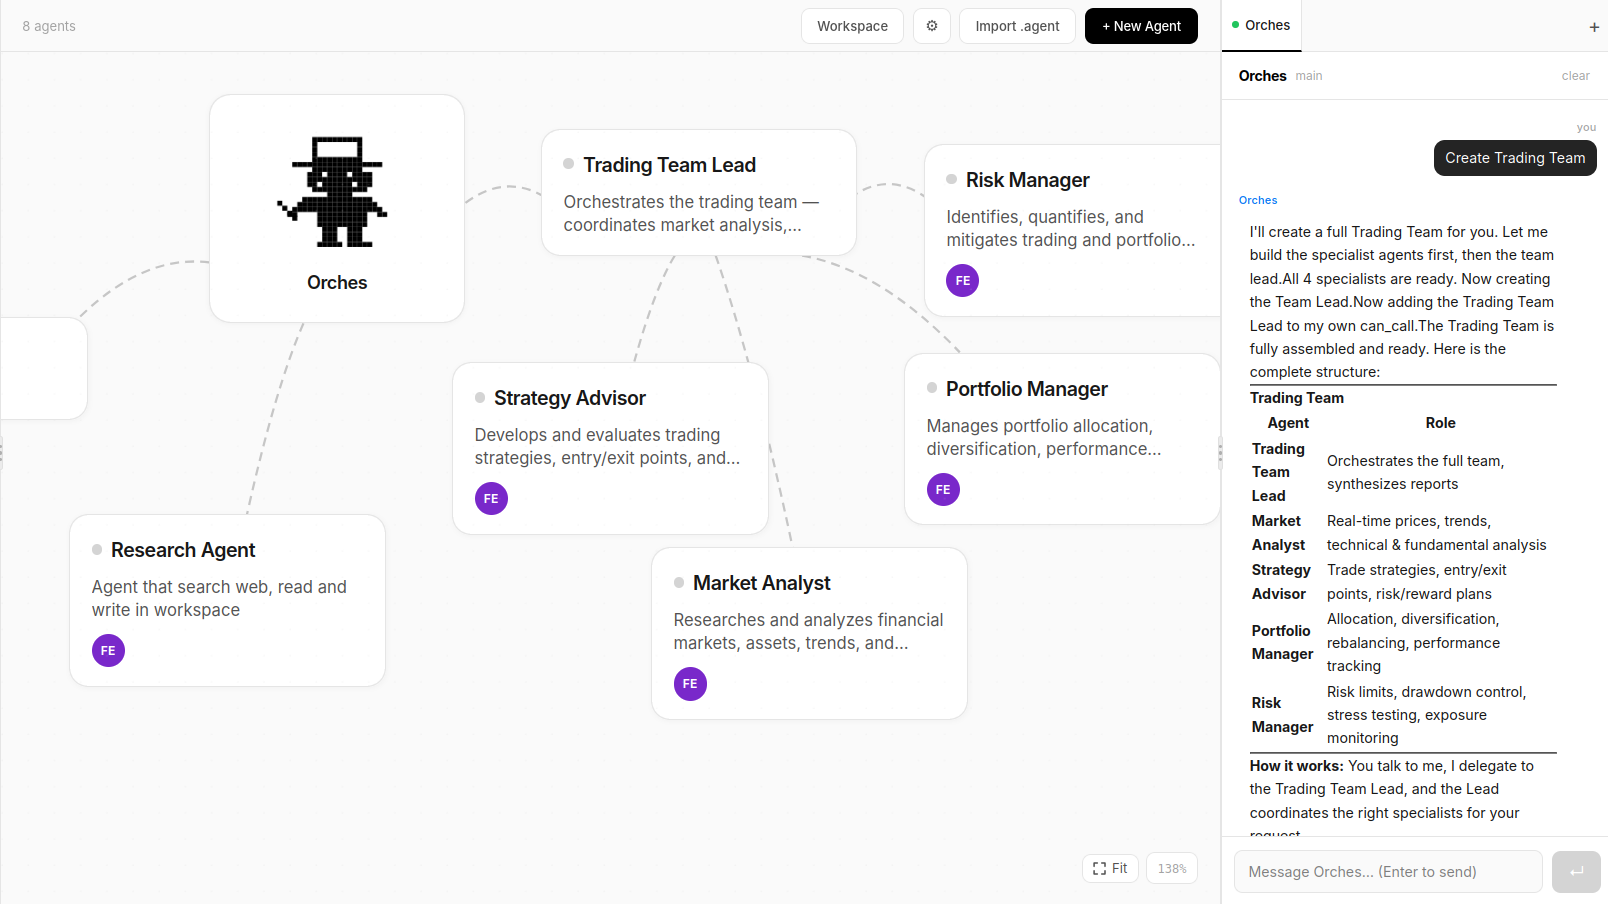Viewport: 1608px width, 904px height.
Task: Open the settings gear icon
Action: click(x=931, y=25)
